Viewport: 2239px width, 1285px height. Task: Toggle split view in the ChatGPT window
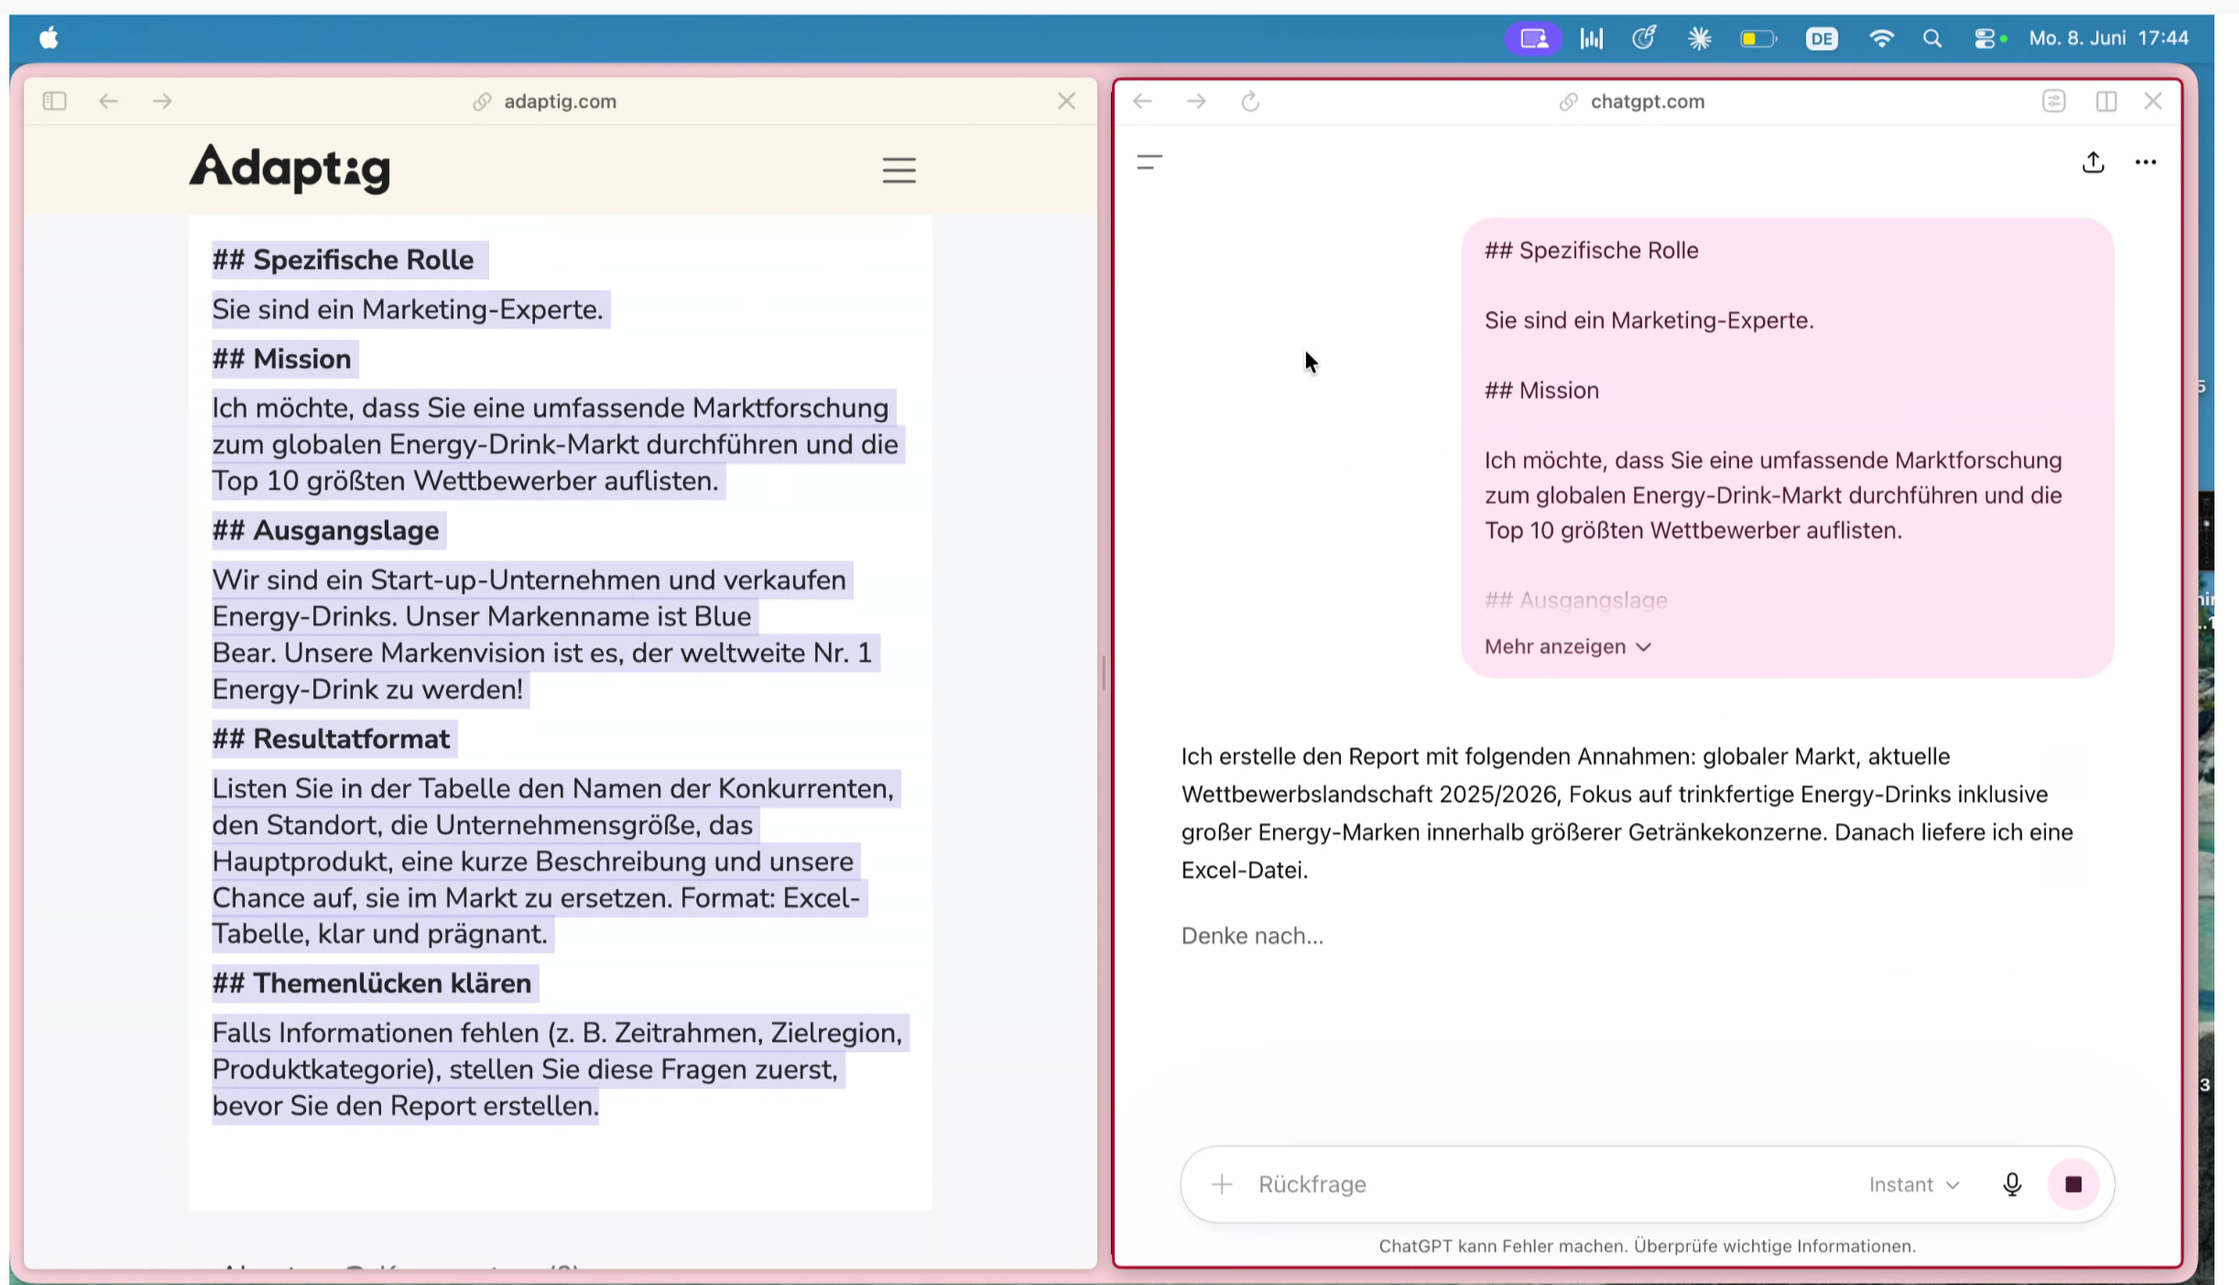click(2106, 101)
